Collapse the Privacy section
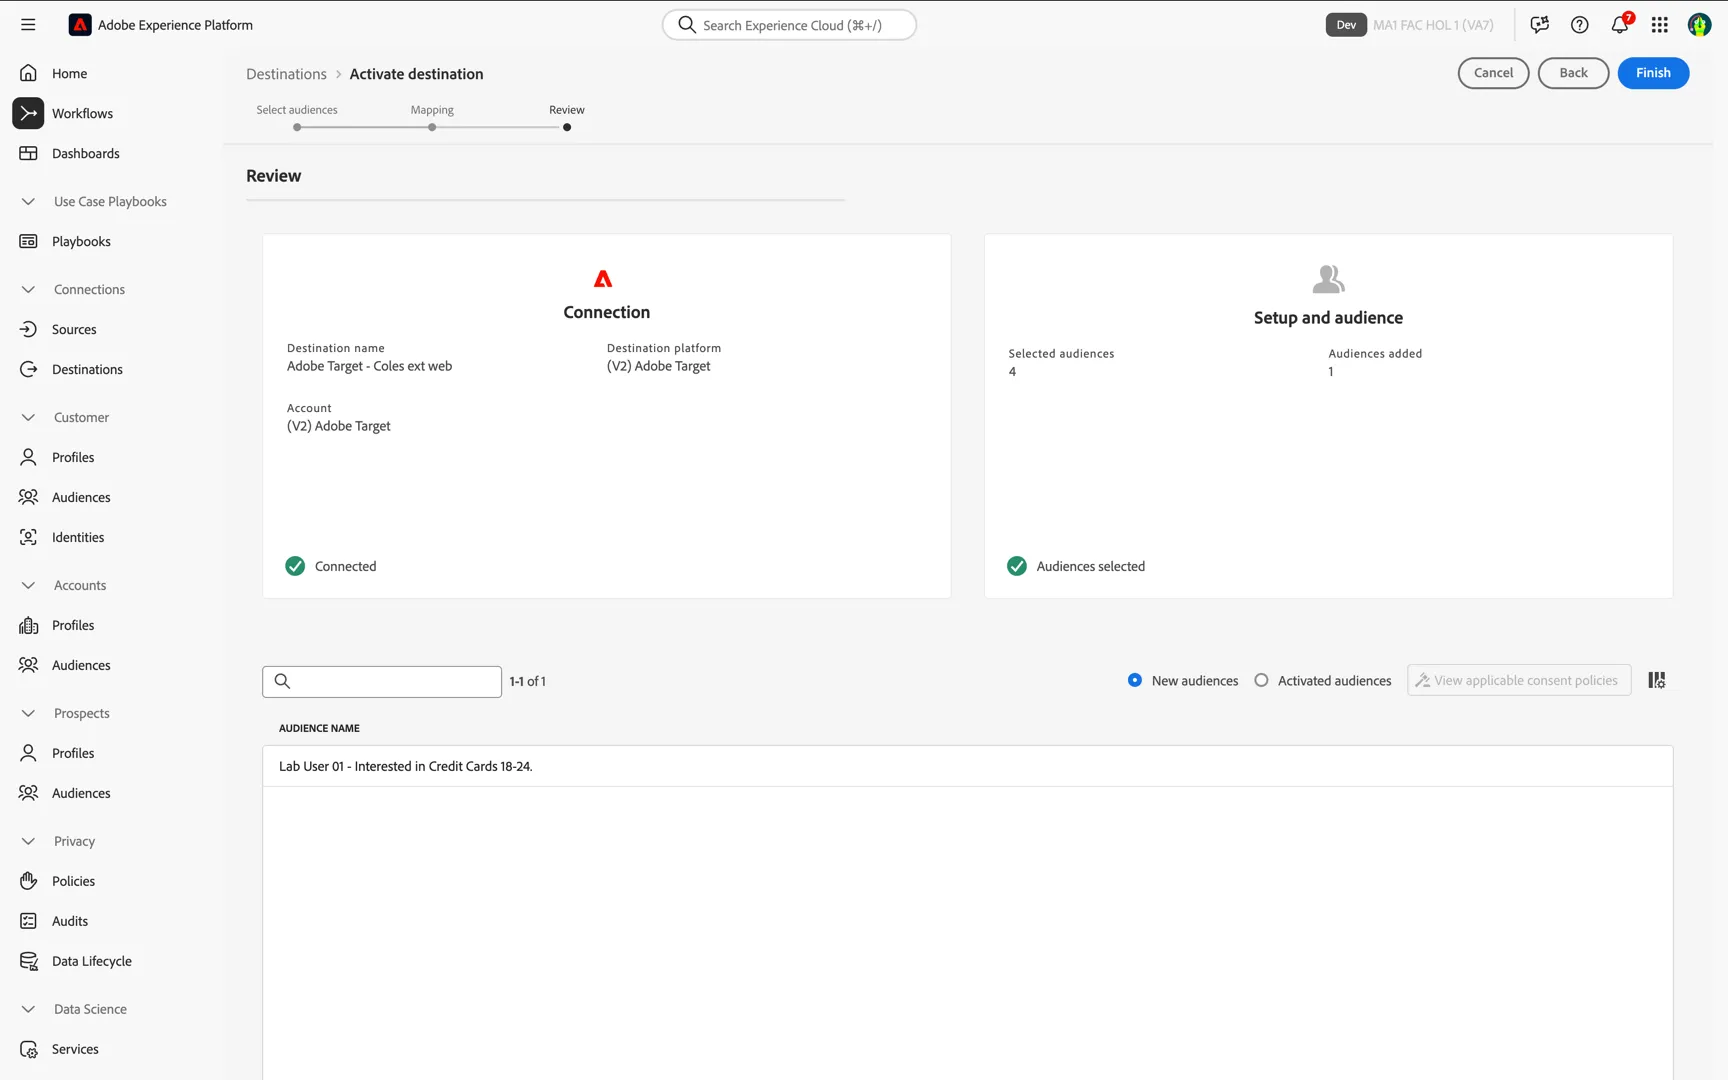 28,841
